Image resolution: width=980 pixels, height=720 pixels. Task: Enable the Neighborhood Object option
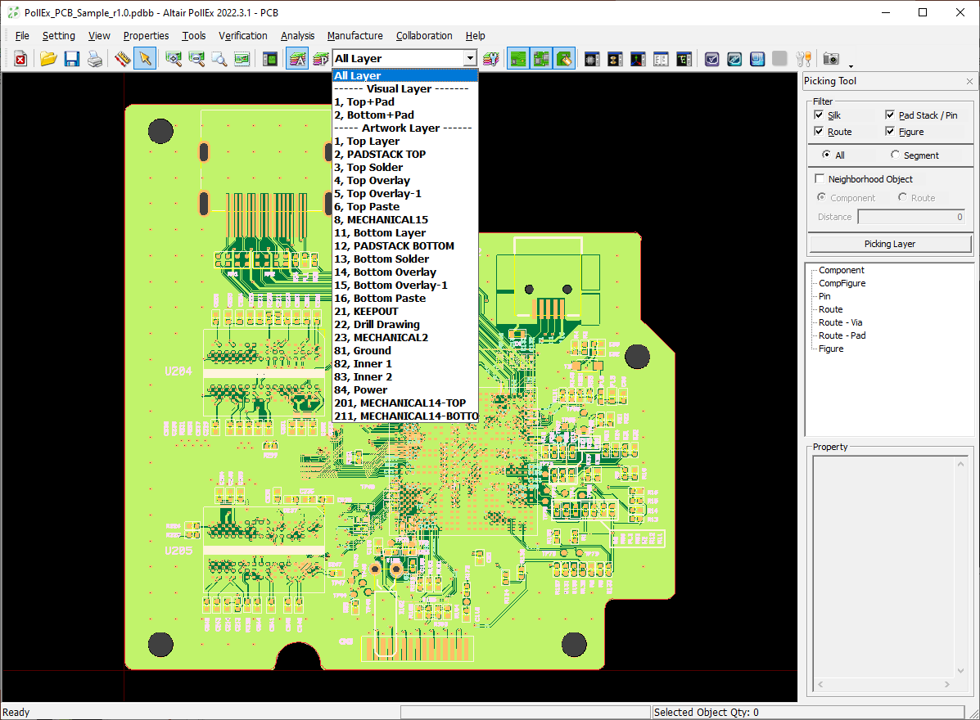tap(820, 178)
